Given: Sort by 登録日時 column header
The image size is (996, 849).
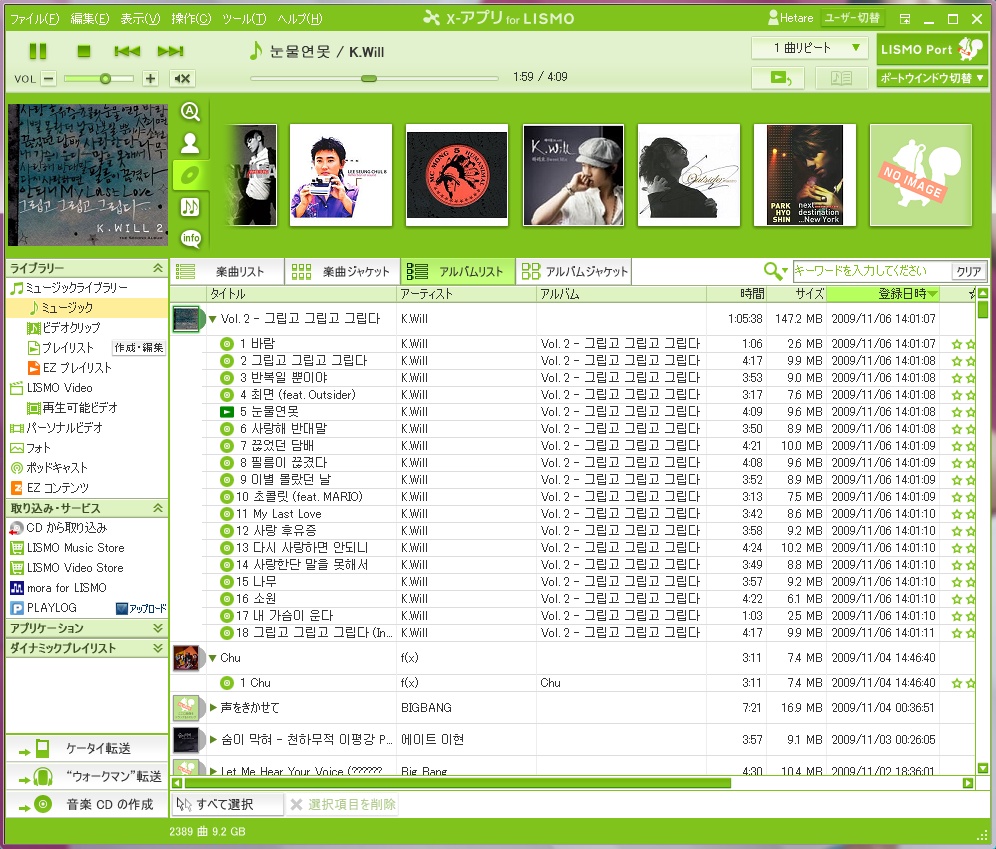Looking at the screenshot, I should (x=883, y=294).
